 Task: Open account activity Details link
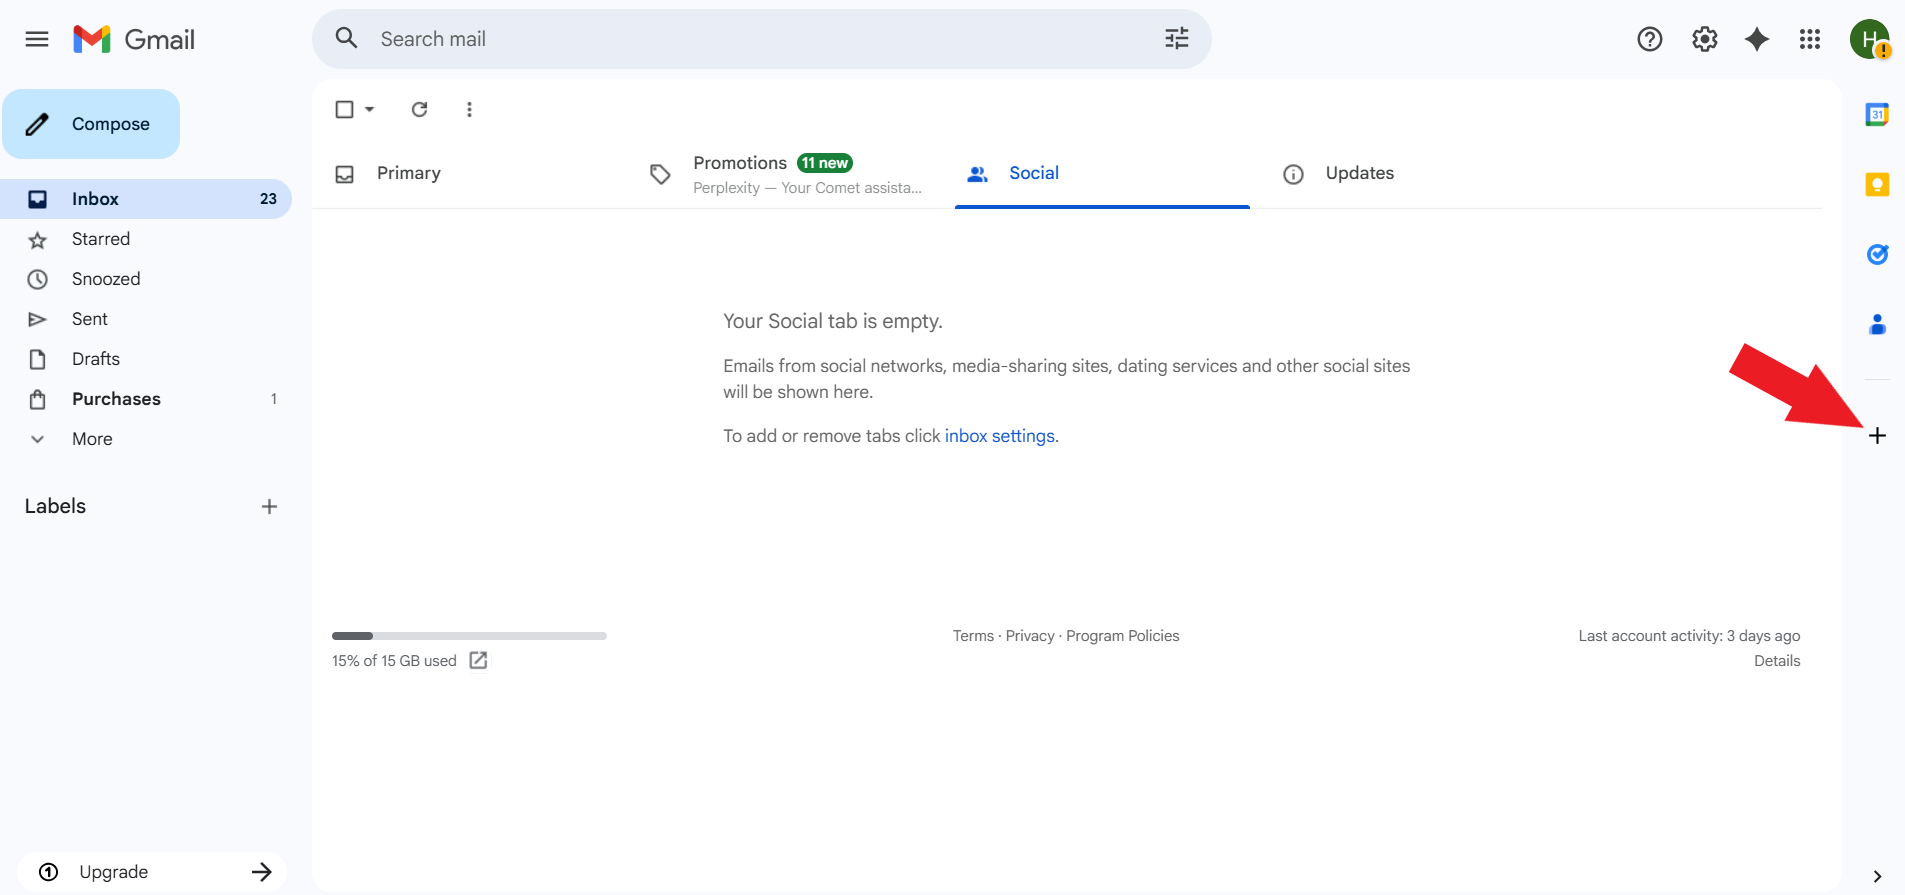click(x=1777, y=661)
